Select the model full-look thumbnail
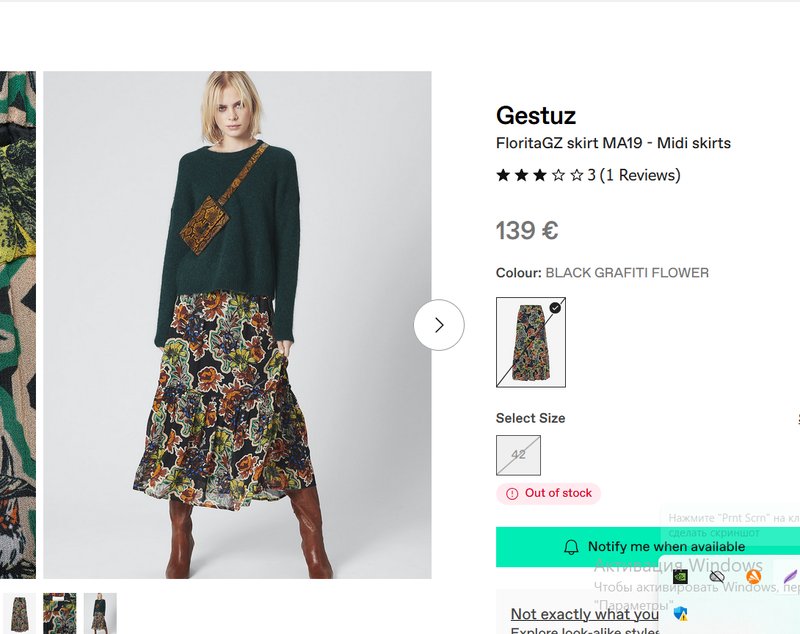Viewport: 800px width, 634px height. [x=100, y=612]
